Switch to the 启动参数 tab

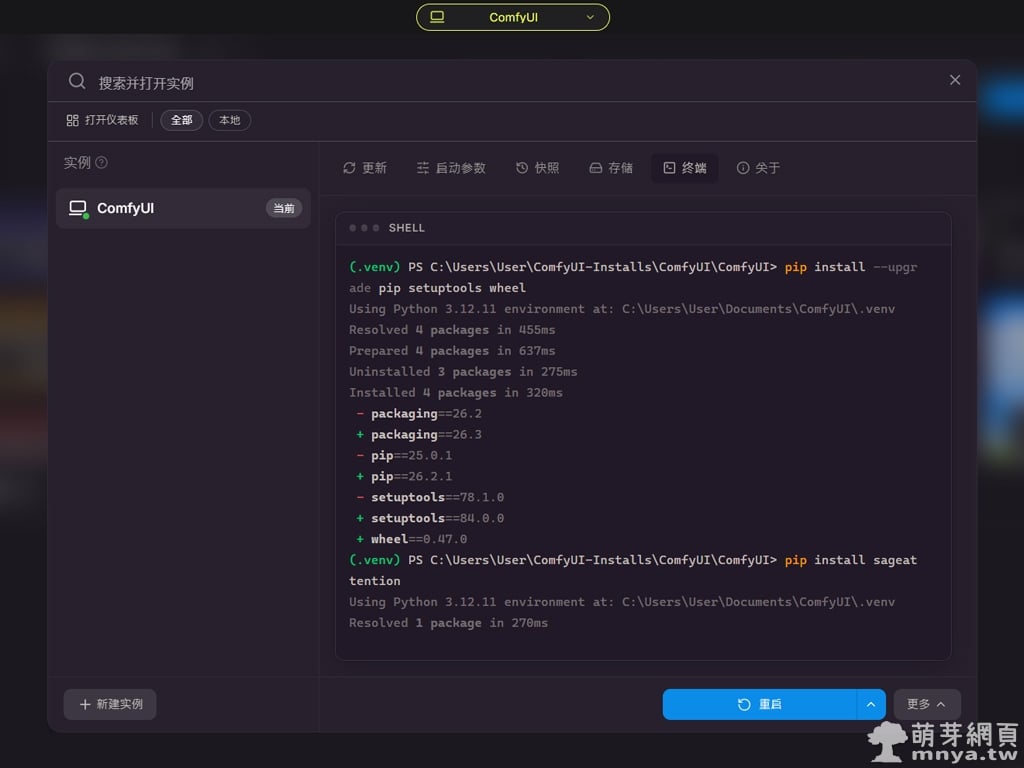point(451,168)
